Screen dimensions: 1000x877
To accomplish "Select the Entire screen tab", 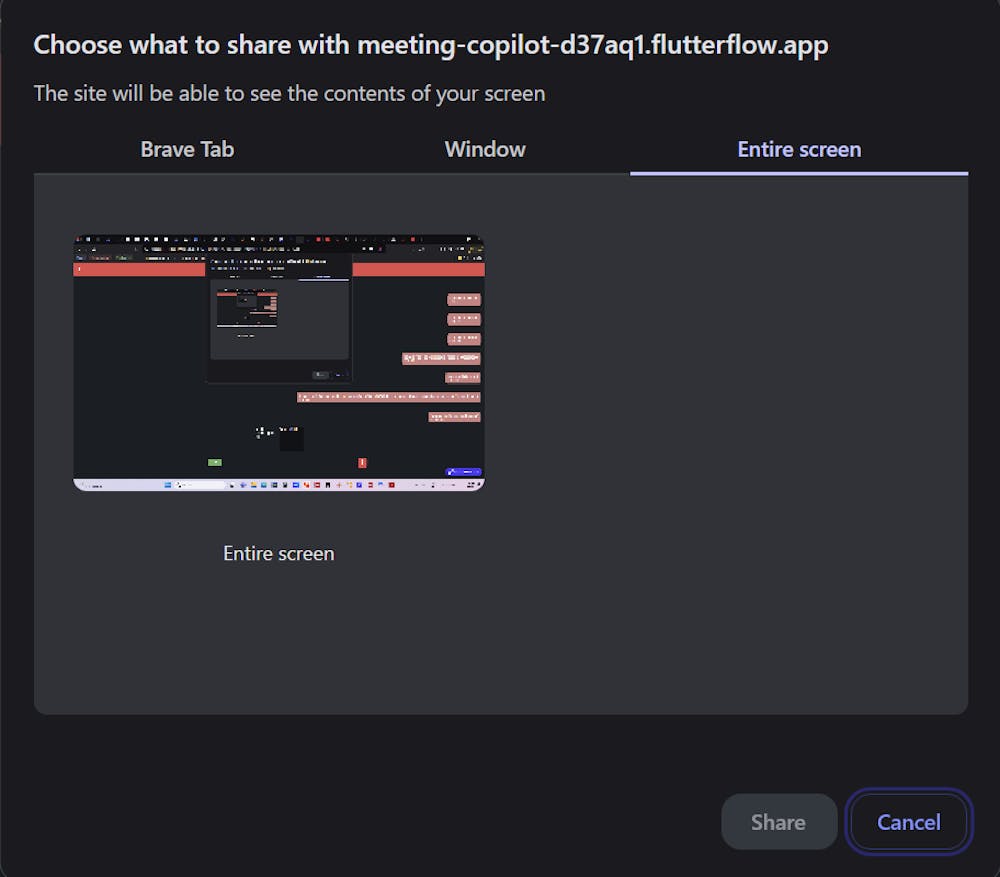I will (x=799, y=149).
